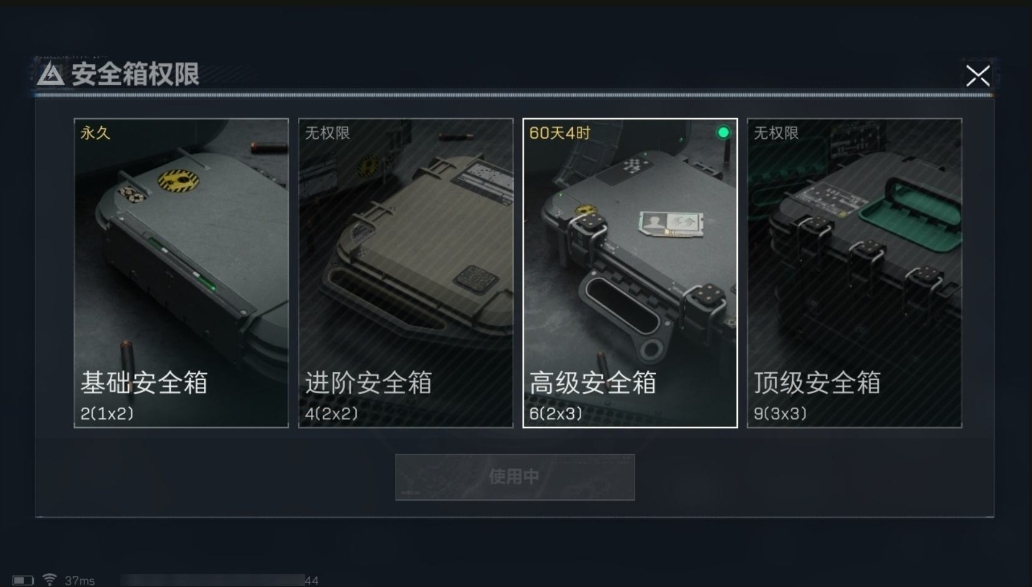Close the 安全箱权限 dialog with X
This screenshot has width=1032, height=587.
(x=977, y=76)
